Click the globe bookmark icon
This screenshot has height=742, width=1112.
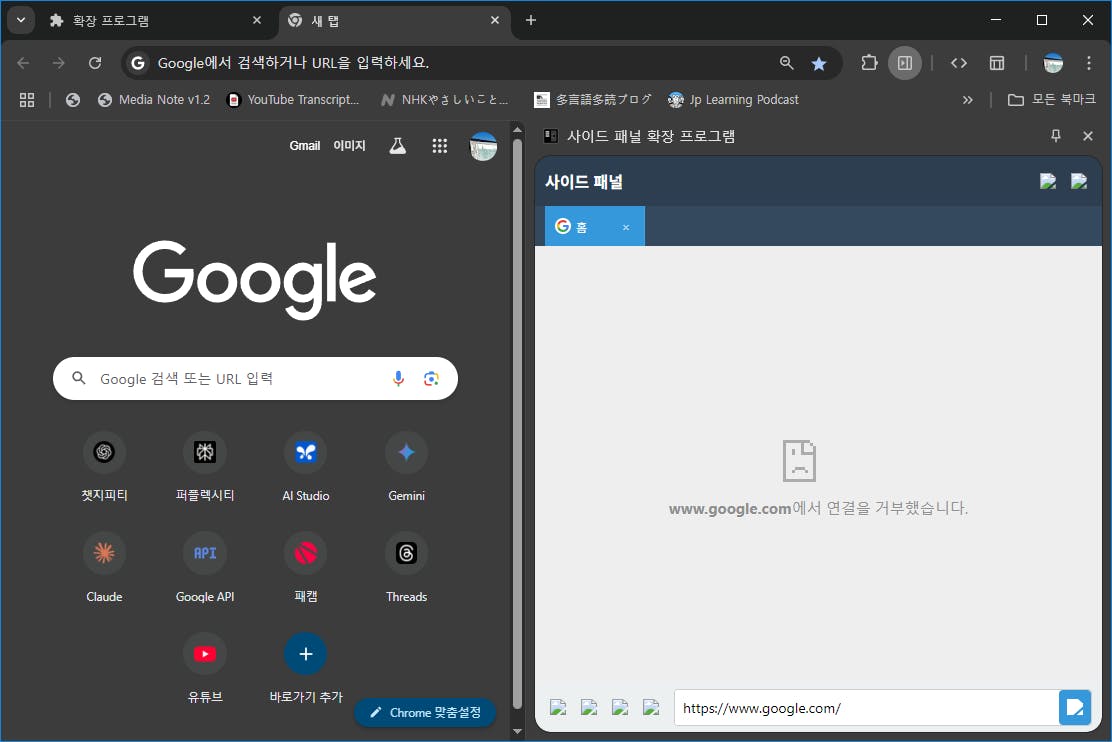[72, 100]
